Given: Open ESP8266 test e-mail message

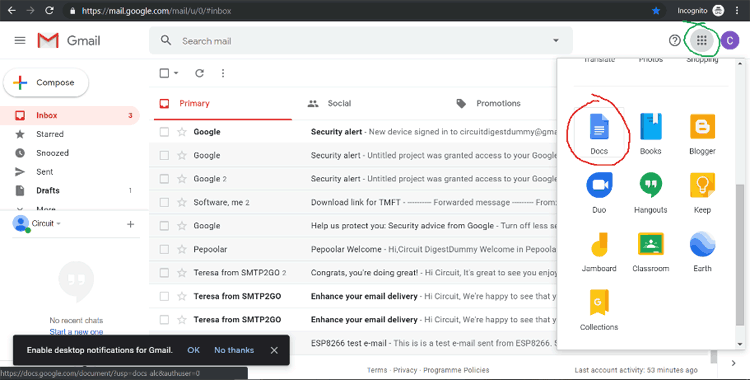Looking at the screenshot, I should coord(353,343).
